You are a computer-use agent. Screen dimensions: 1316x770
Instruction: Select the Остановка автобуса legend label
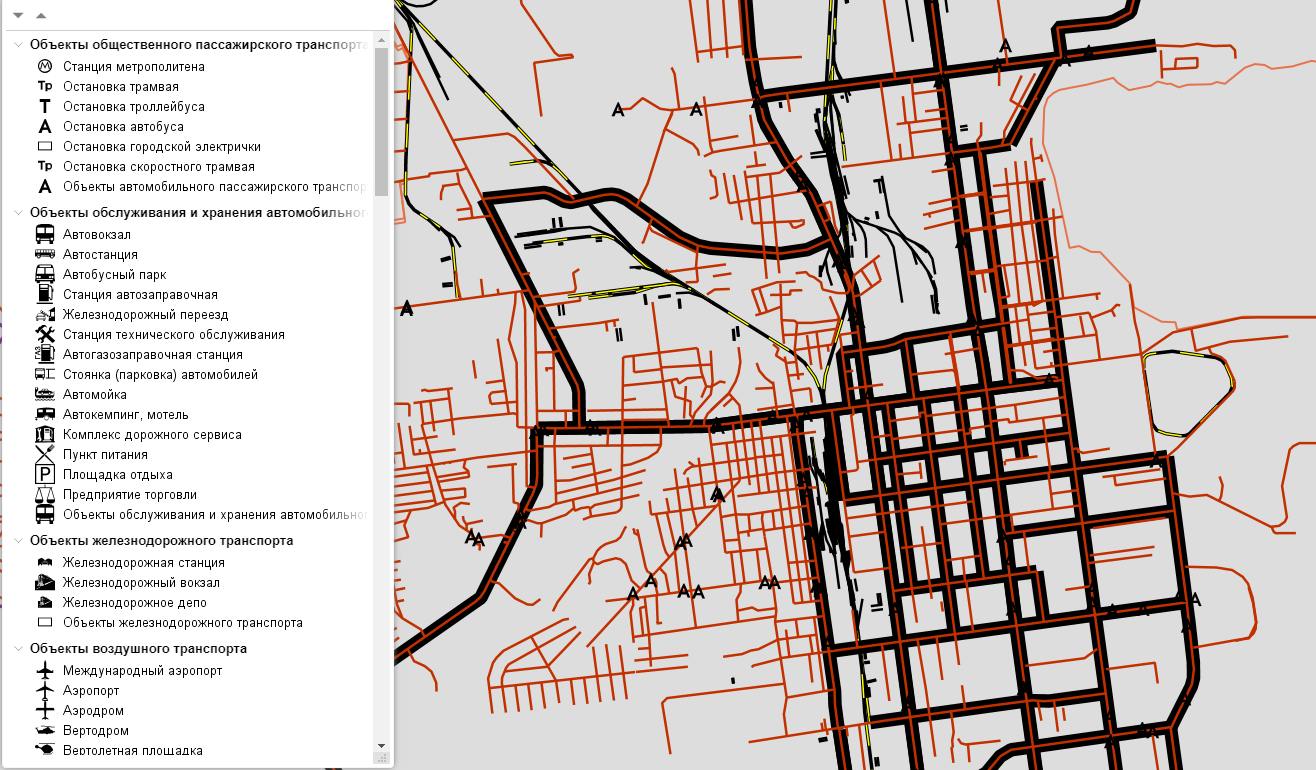123,126
